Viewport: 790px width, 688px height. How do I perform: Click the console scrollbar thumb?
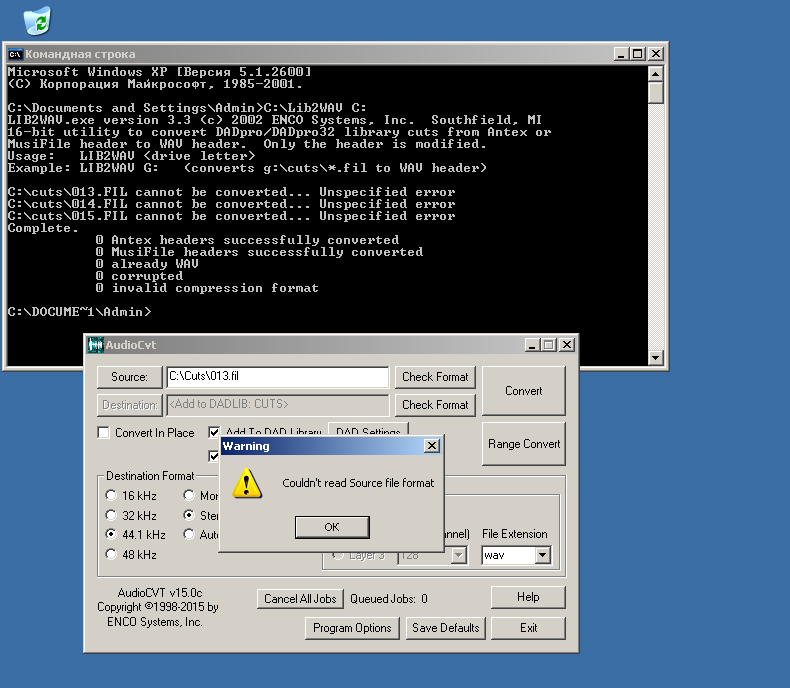point(655,93)
